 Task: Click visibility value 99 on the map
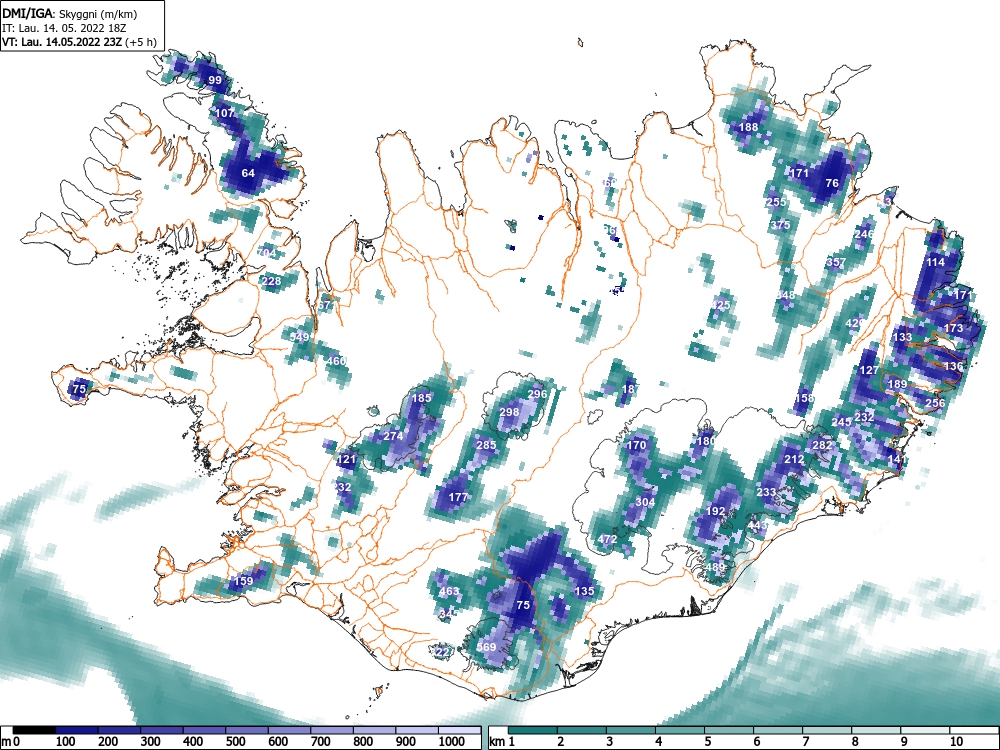(x=216, y=80)
